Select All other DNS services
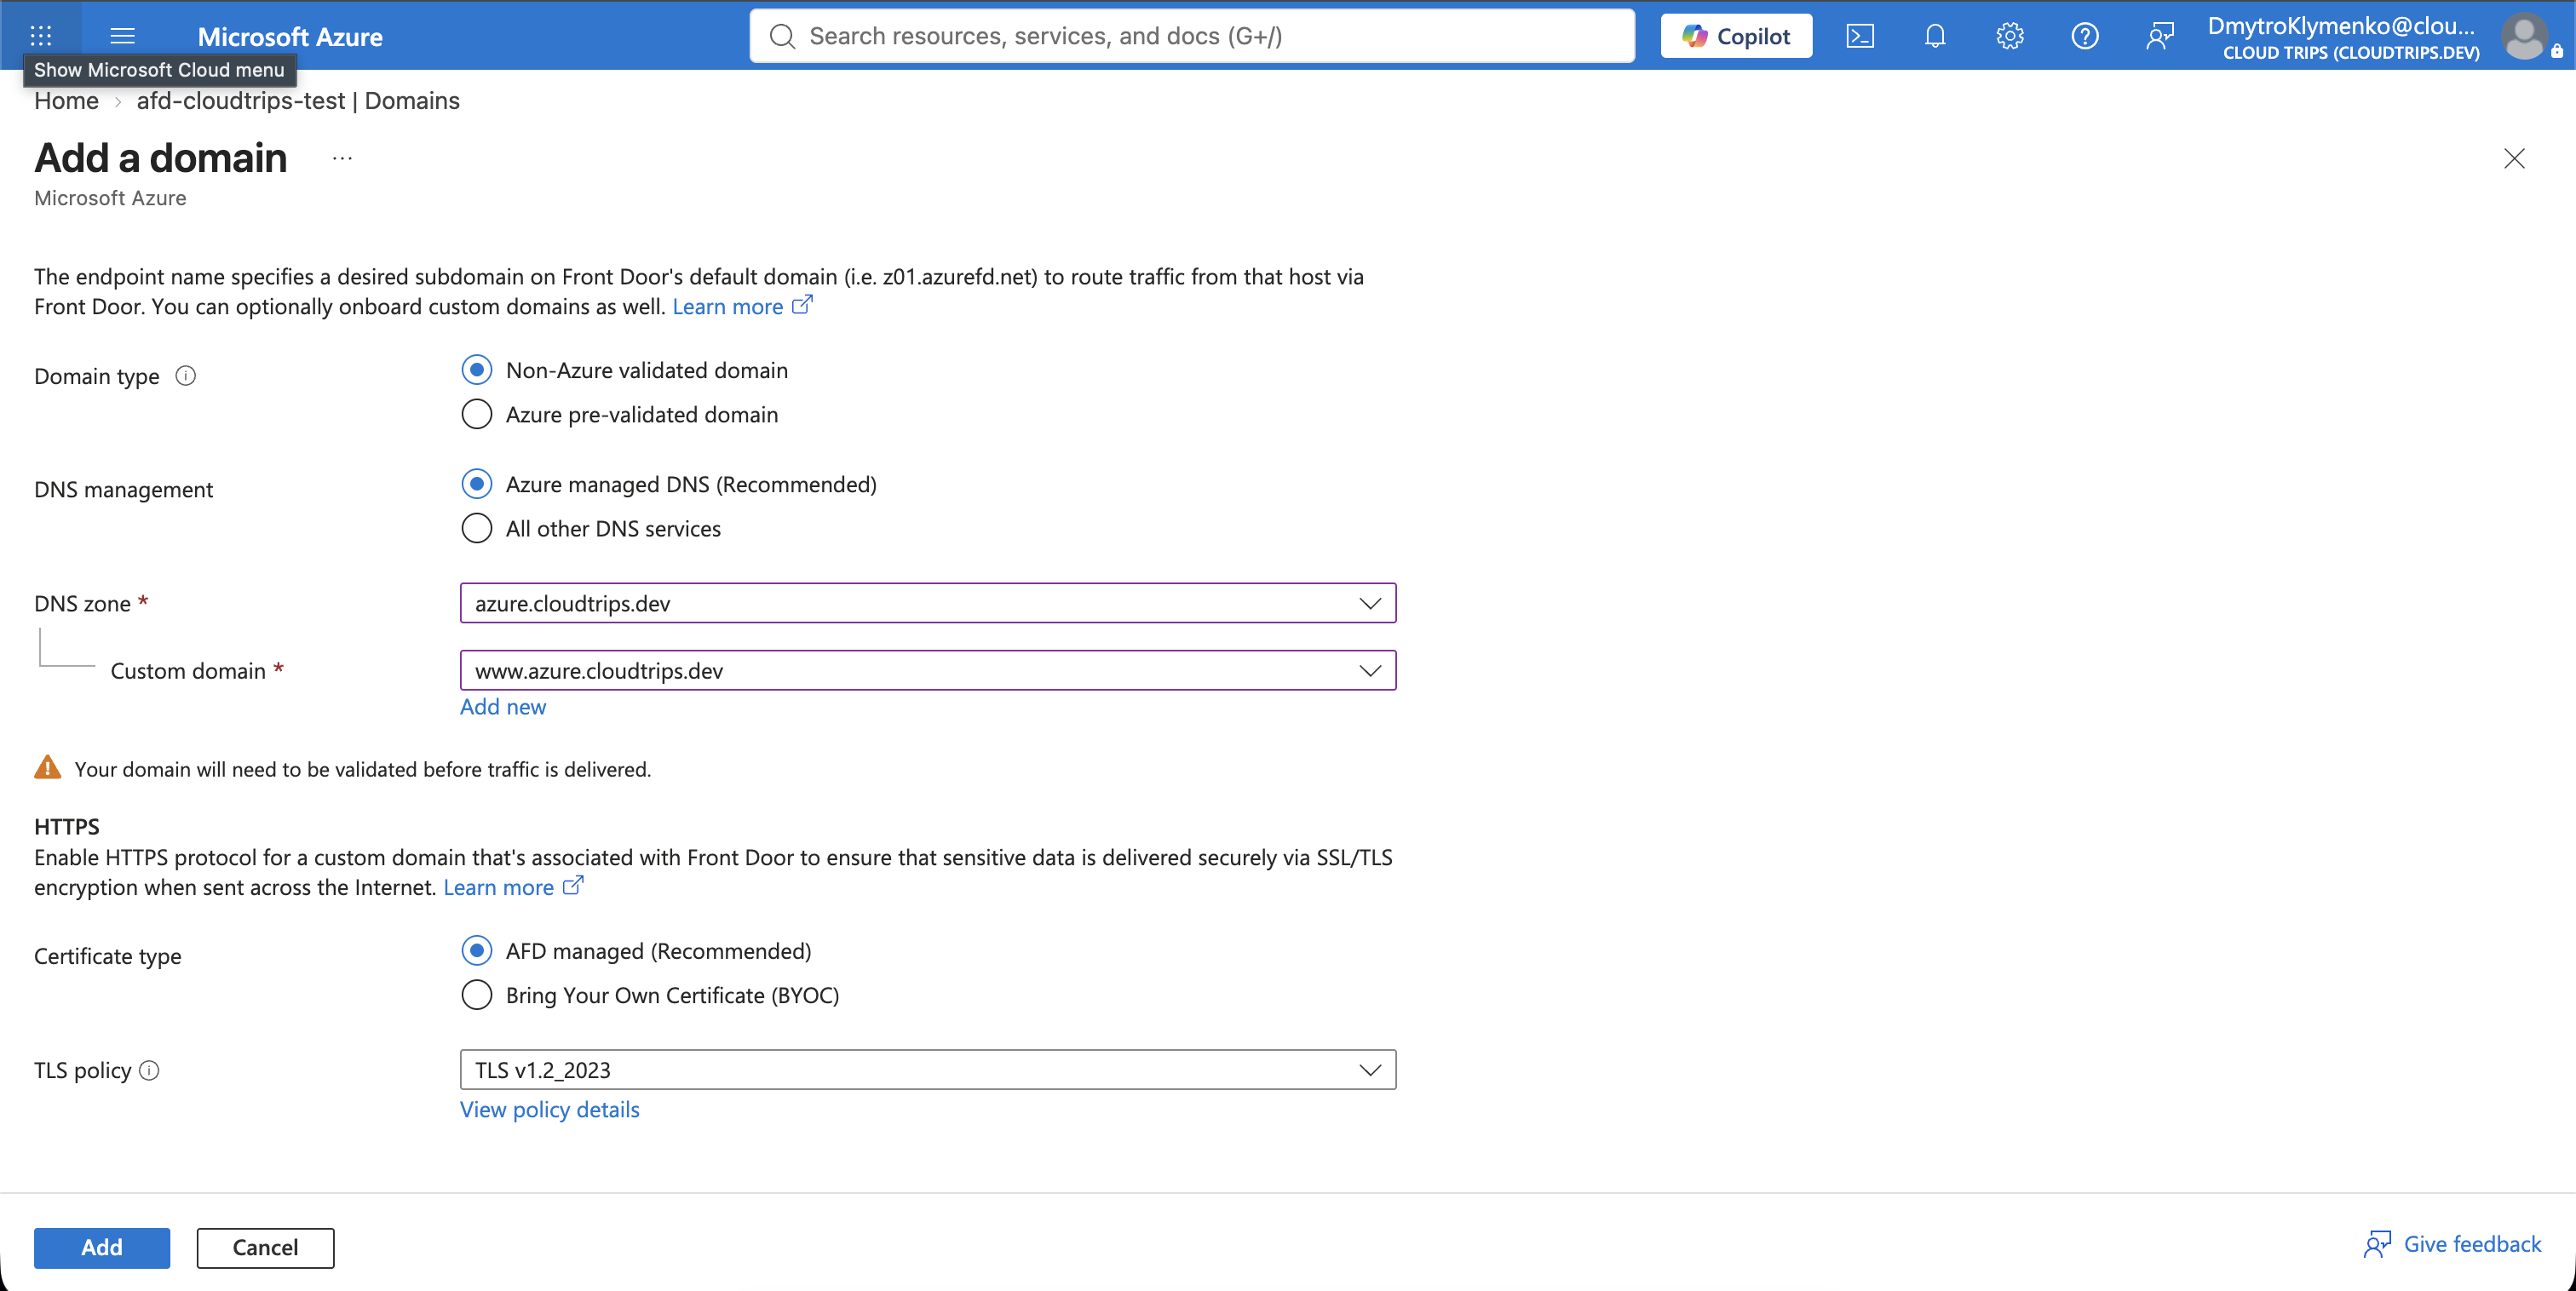The image size is (2576, 1291). coord(477,528)
